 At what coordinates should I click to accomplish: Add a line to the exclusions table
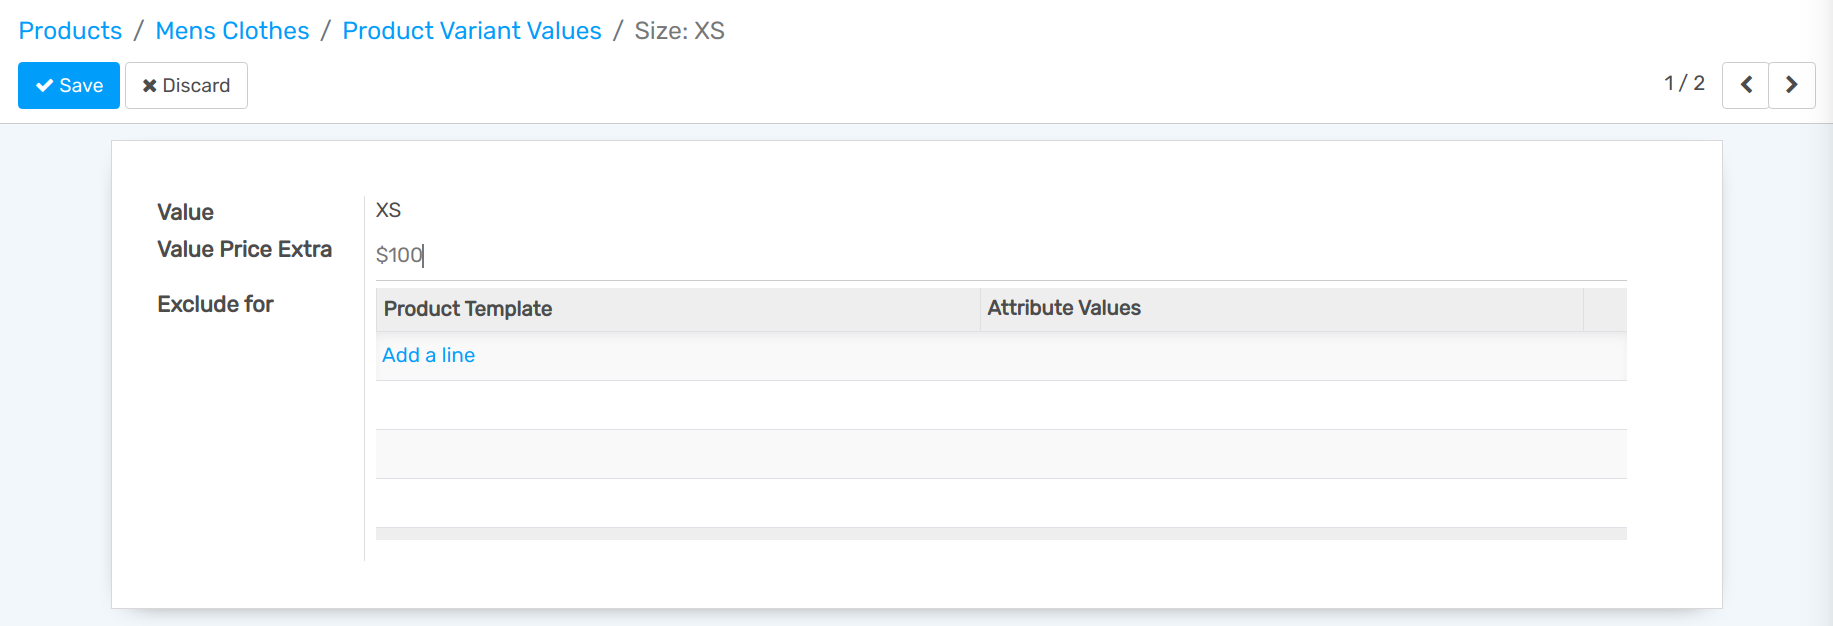point(428,355)
